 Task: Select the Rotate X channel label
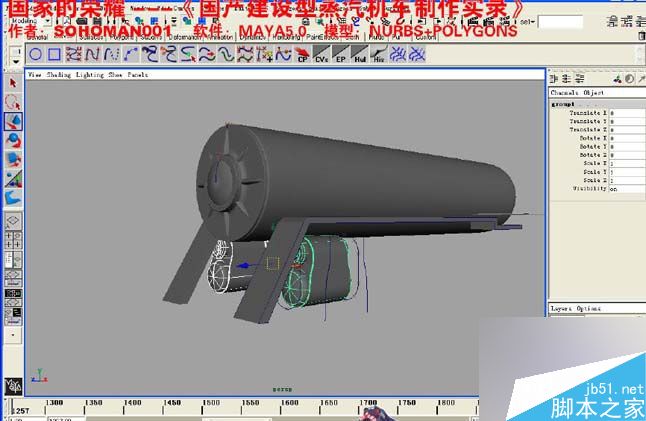[593, 138]
